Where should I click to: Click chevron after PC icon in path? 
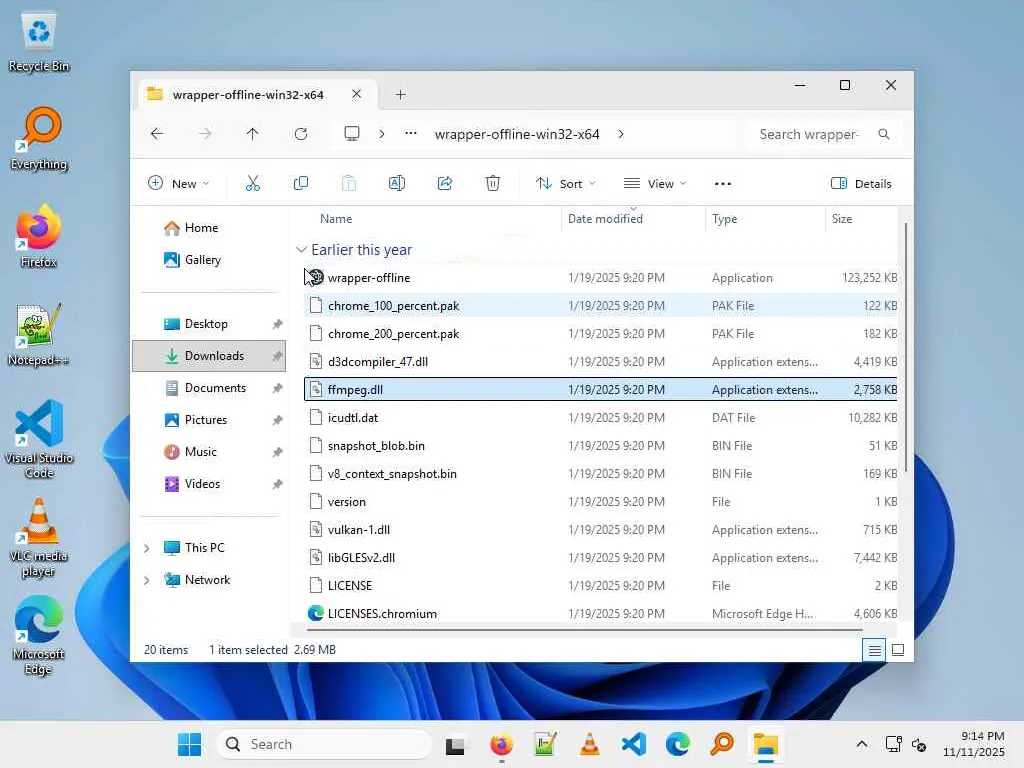click(x=382, y=134)
